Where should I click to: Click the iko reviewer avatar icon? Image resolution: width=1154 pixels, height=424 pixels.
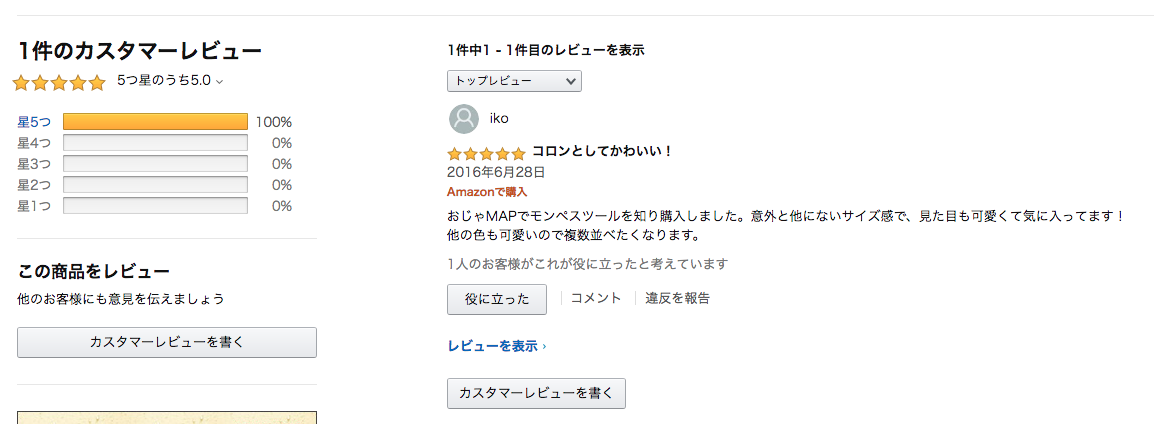463,119
